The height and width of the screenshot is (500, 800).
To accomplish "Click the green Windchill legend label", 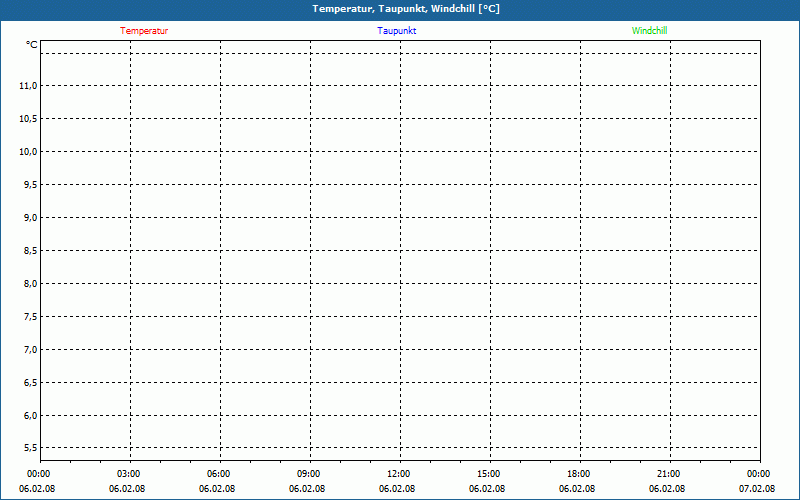I will coord(649,31).
